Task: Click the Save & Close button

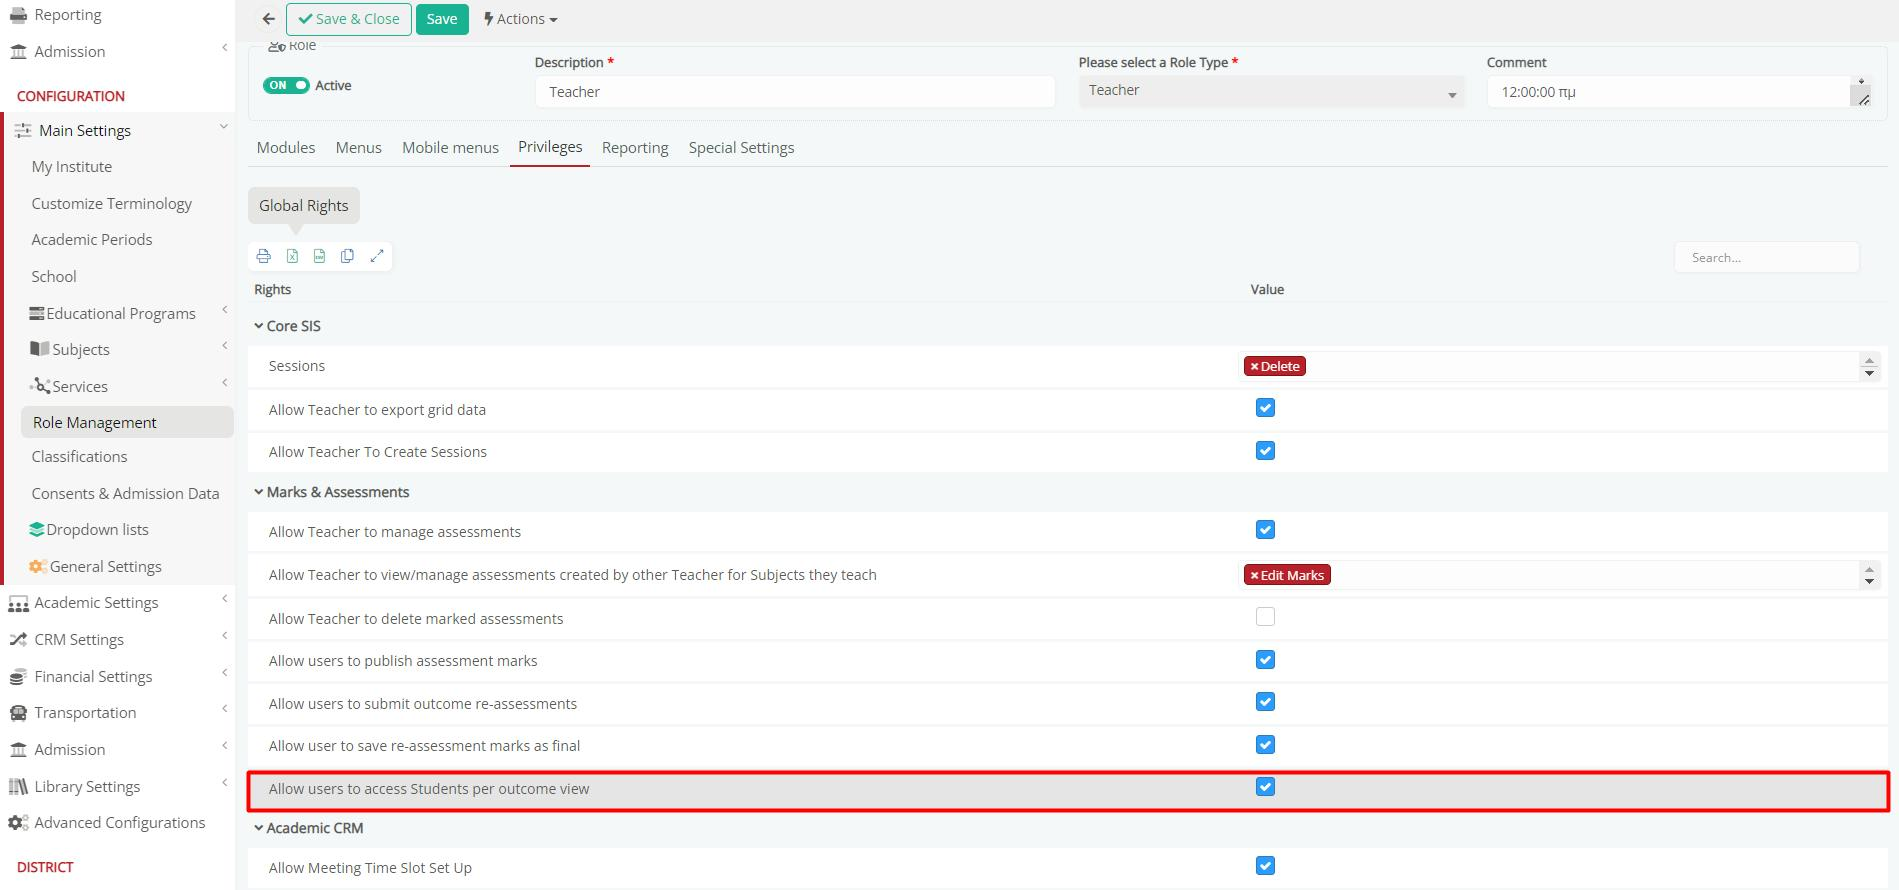Action: coord(349,19)
